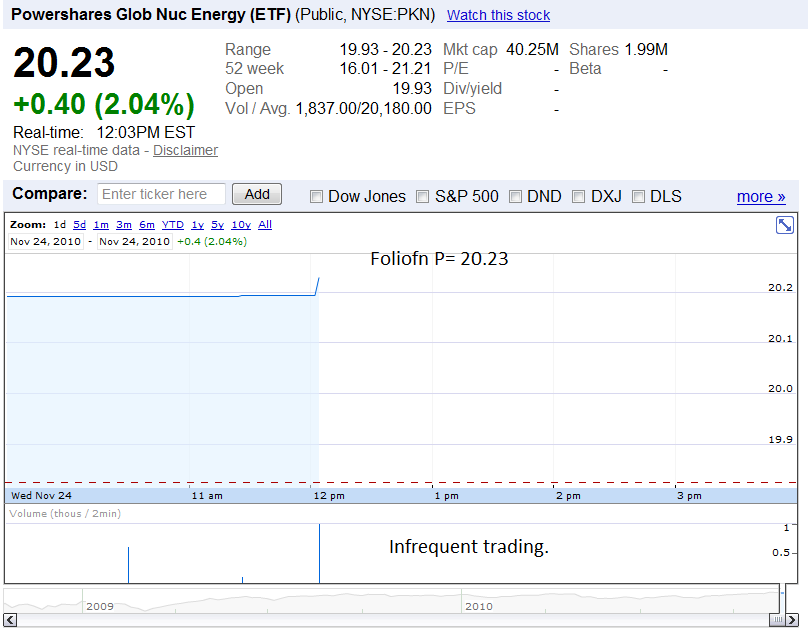The width and height of the screenshot is (808, 633).
Task: Click the Vol / Avg. value 1,837.00/20,180.00
Action: coord(363,108)
